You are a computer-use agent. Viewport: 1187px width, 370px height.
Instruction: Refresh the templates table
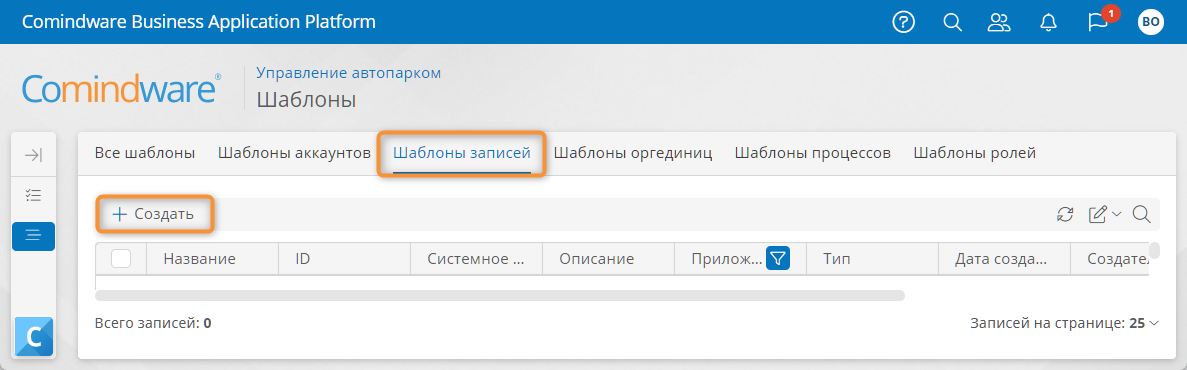1065,214
